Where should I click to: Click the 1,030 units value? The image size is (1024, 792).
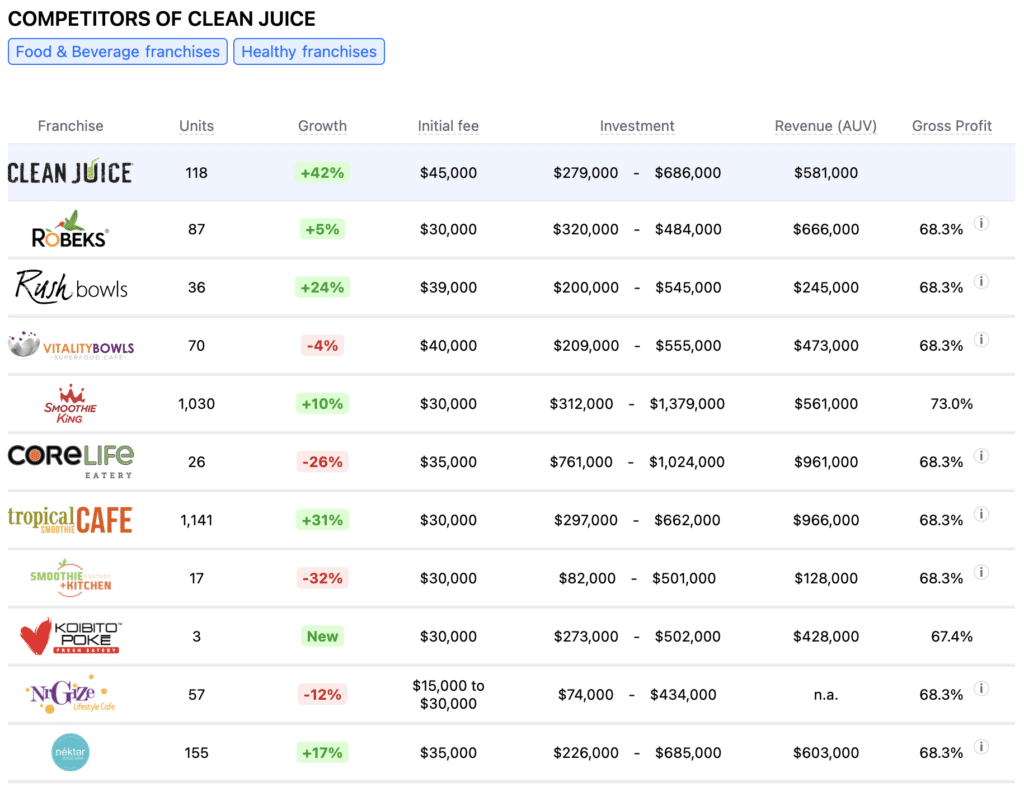(x=197, y=404)
